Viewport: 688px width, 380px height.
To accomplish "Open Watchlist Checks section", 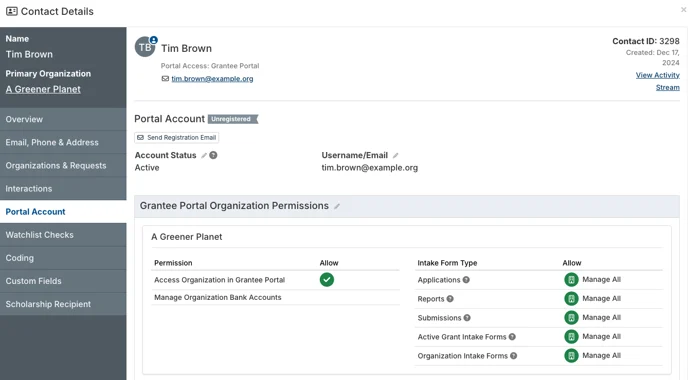I will [63, 235].
